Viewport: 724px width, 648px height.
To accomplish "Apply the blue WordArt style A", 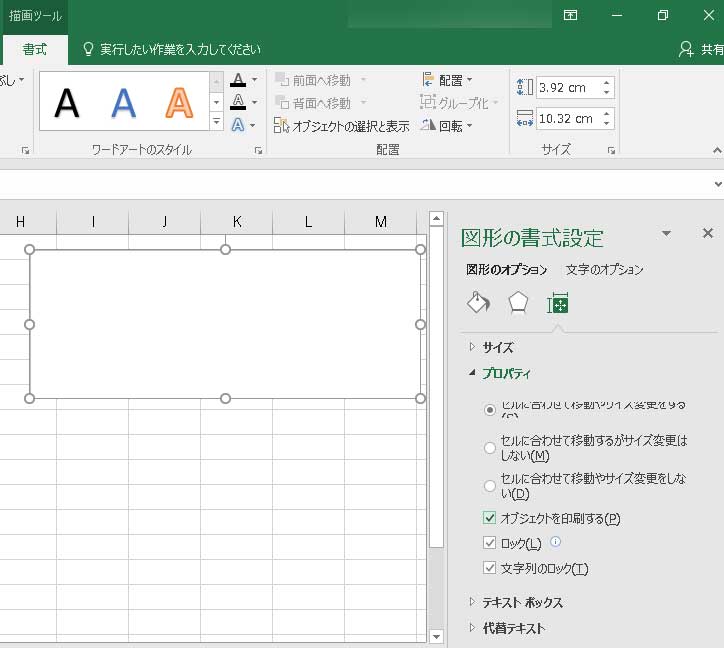I will tap(123, 102).
